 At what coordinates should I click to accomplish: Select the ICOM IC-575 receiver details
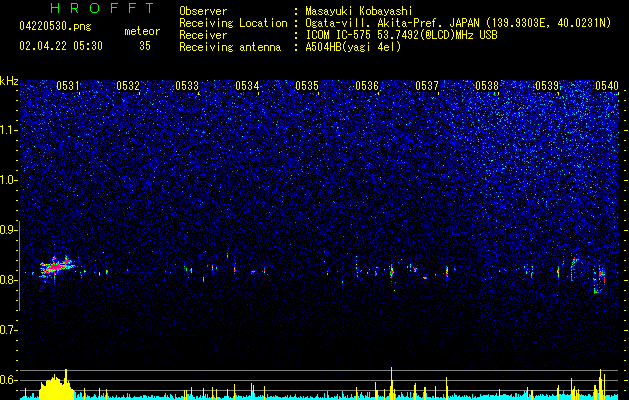401,35
